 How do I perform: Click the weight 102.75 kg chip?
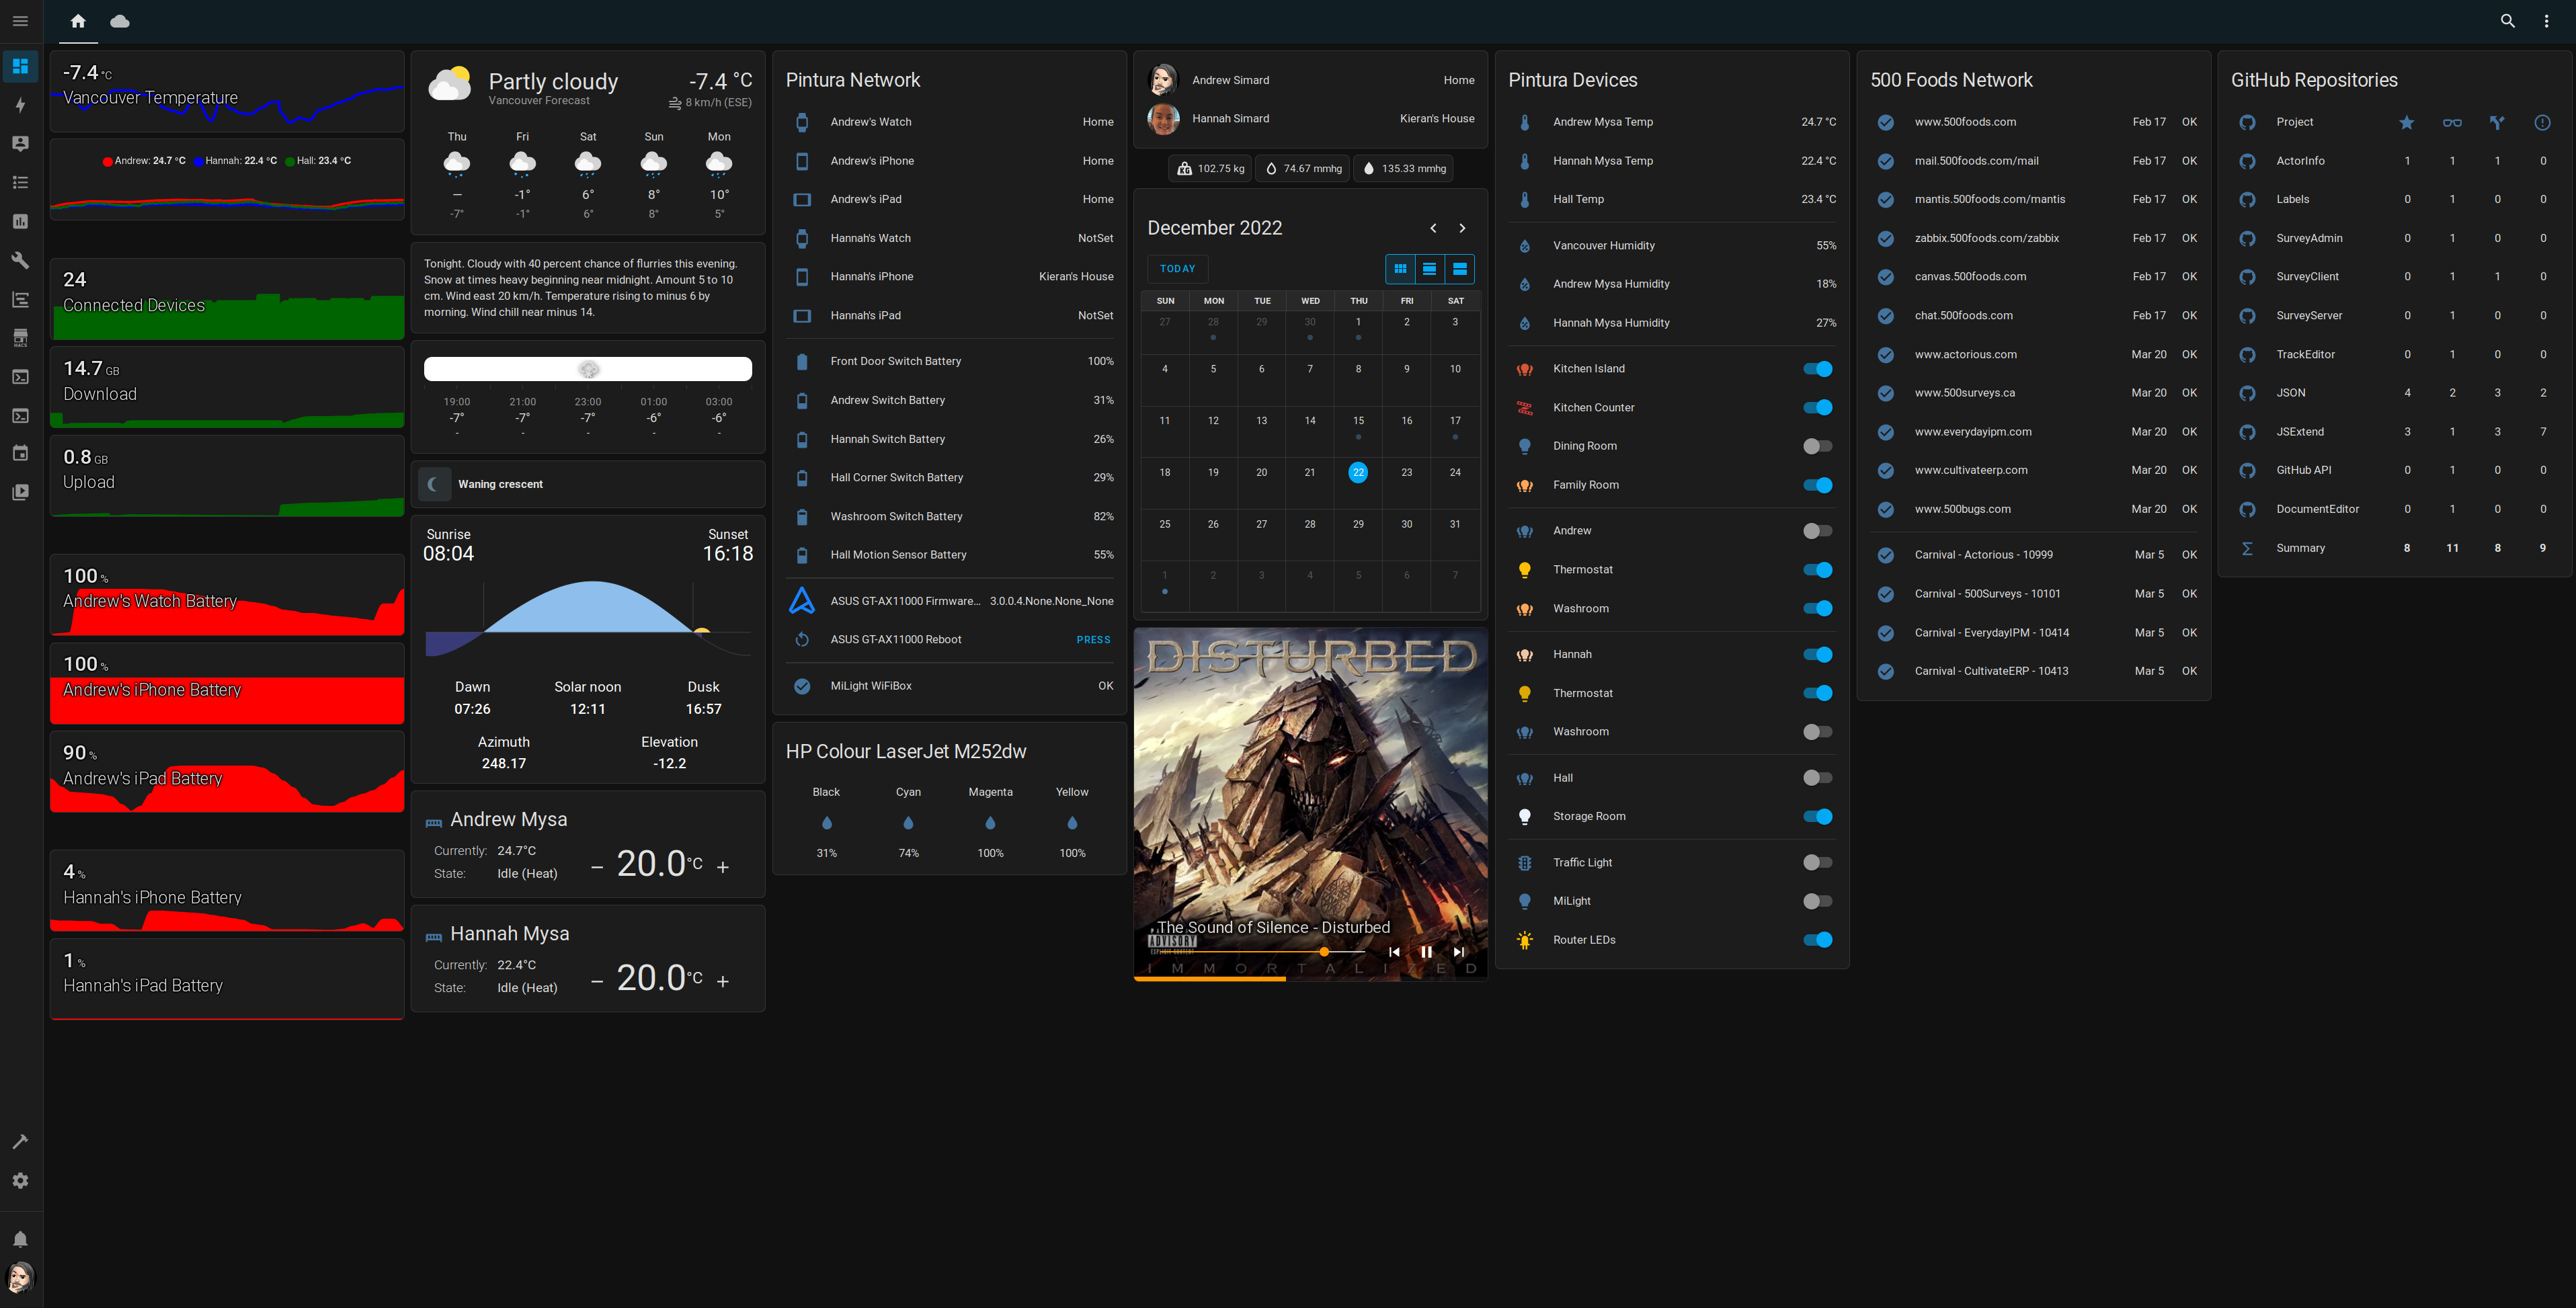[x=1210, y=169]
